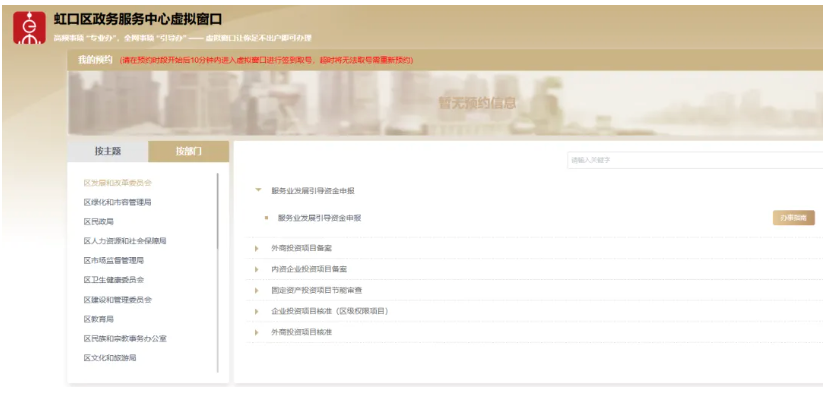Click the 服务业发展引导资金申报 section heading

tap(313, 191)
